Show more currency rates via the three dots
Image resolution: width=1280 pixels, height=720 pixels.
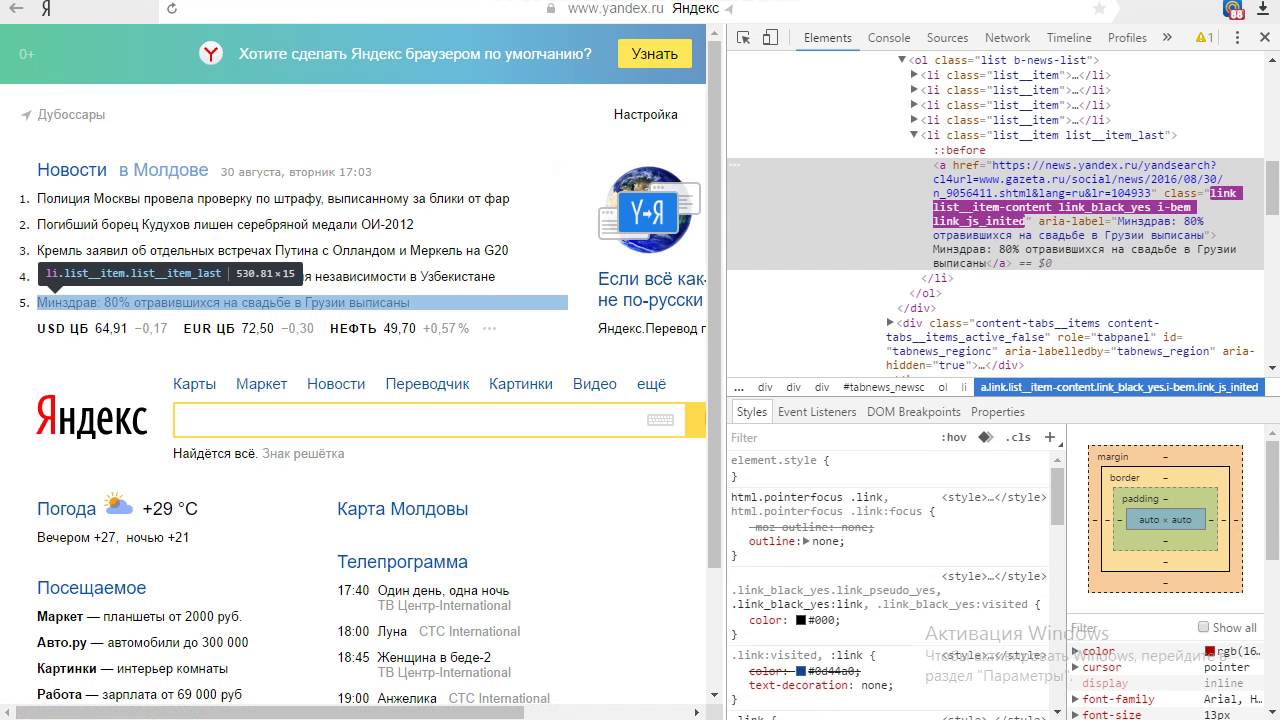point(489,328)
